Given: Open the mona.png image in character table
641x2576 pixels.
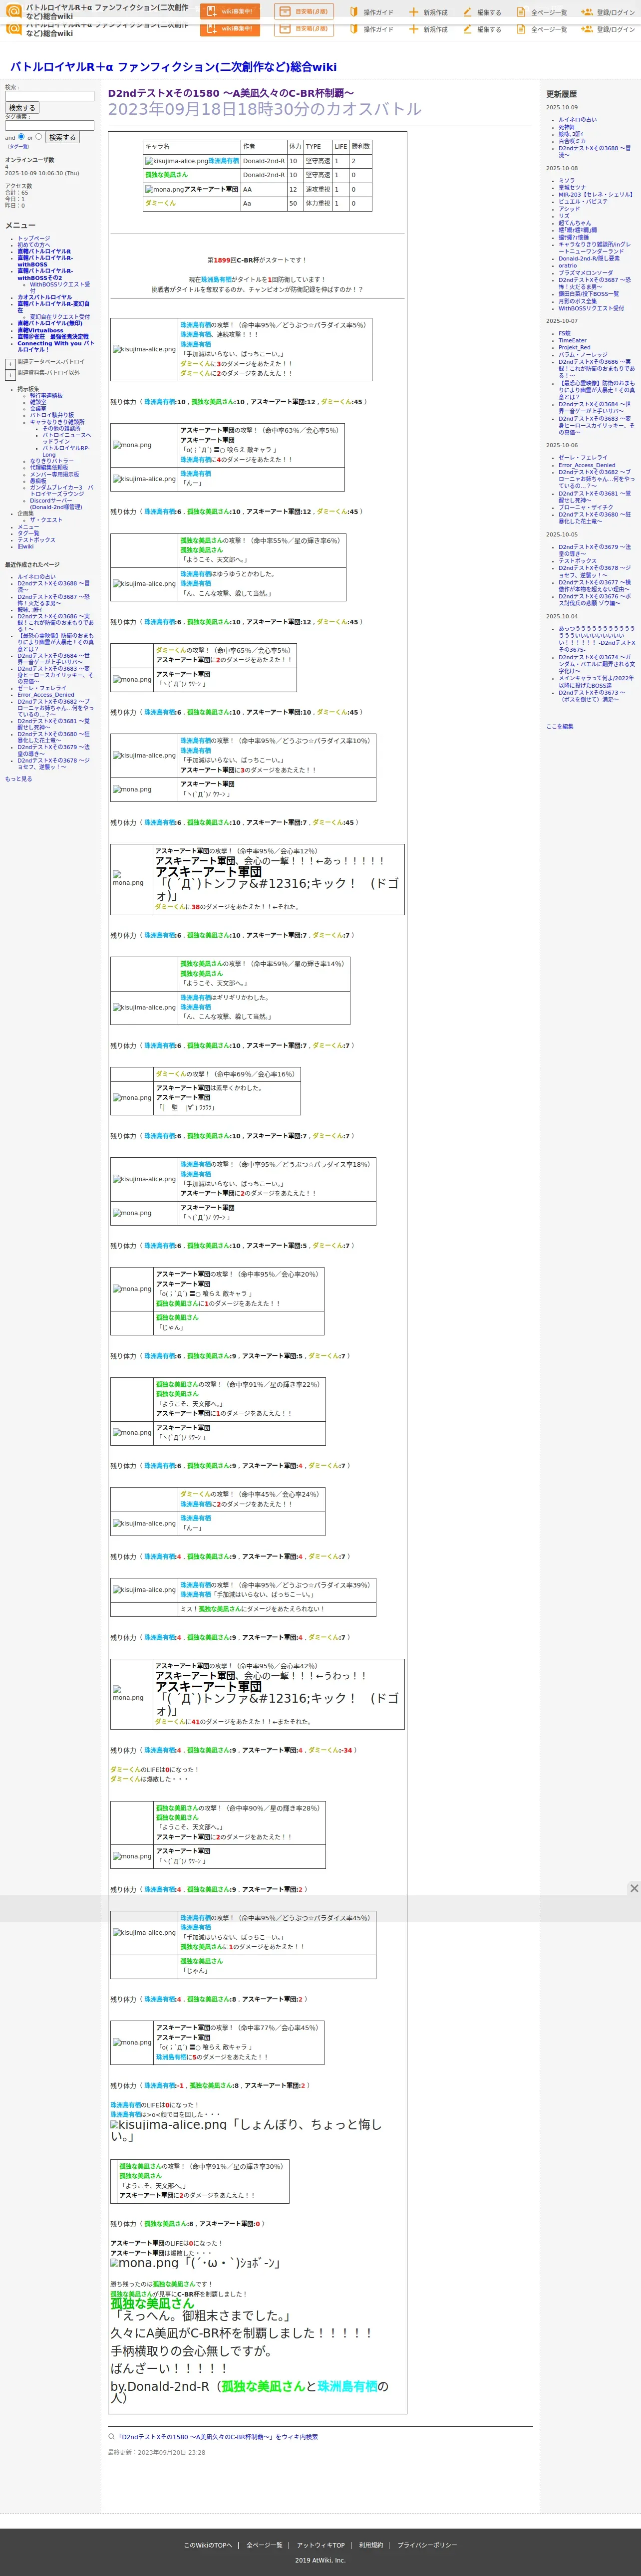Looking at the screenshot, I should coord(164,189).
